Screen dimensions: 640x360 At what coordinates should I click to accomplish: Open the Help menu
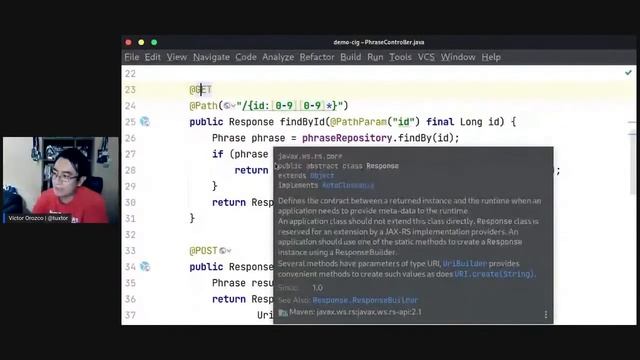click(491, 57)
